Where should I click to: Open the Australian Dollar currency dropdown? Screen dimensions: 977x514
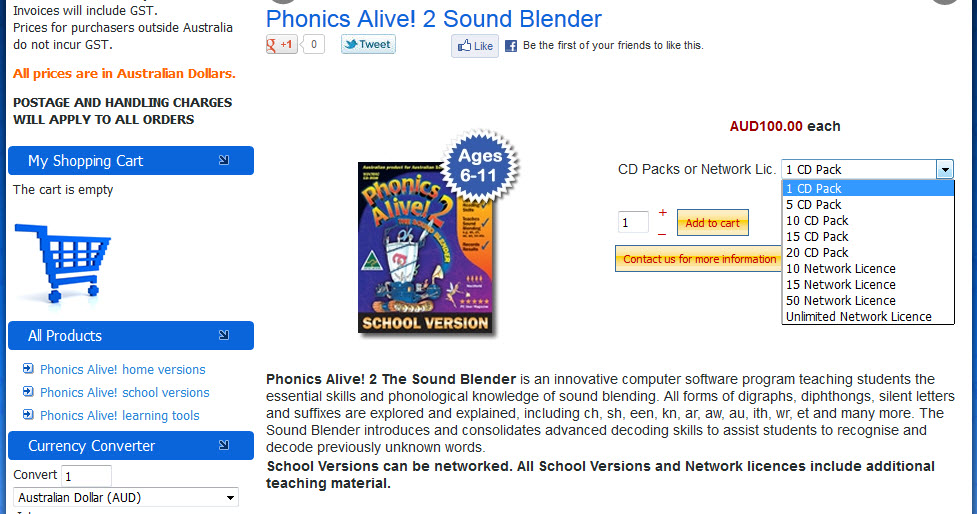(126, 497)
